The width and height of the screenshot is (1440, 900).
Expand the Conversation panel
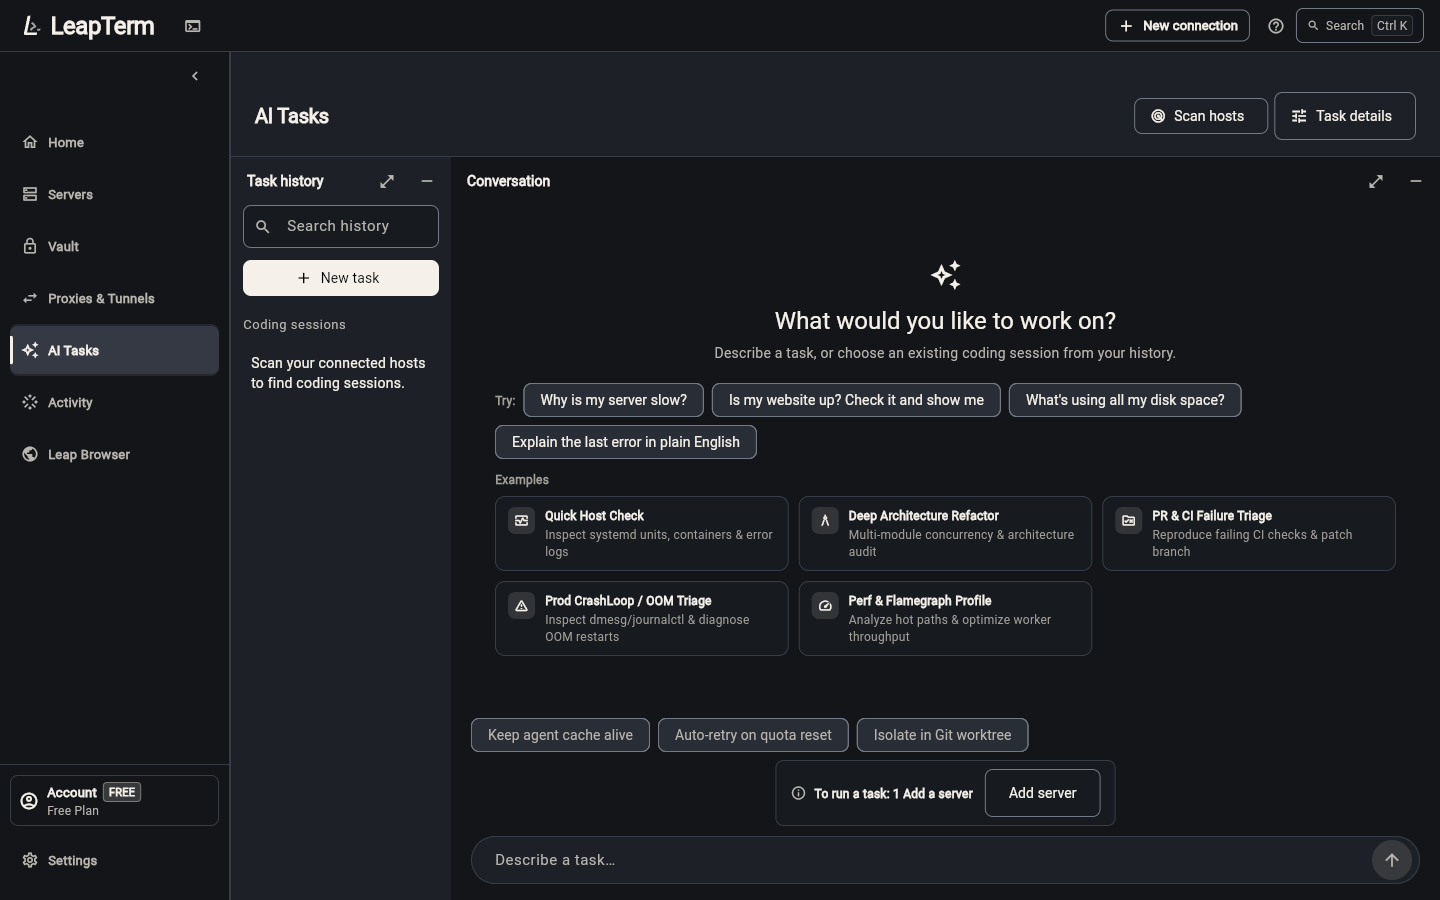[x=1376, y=181]
